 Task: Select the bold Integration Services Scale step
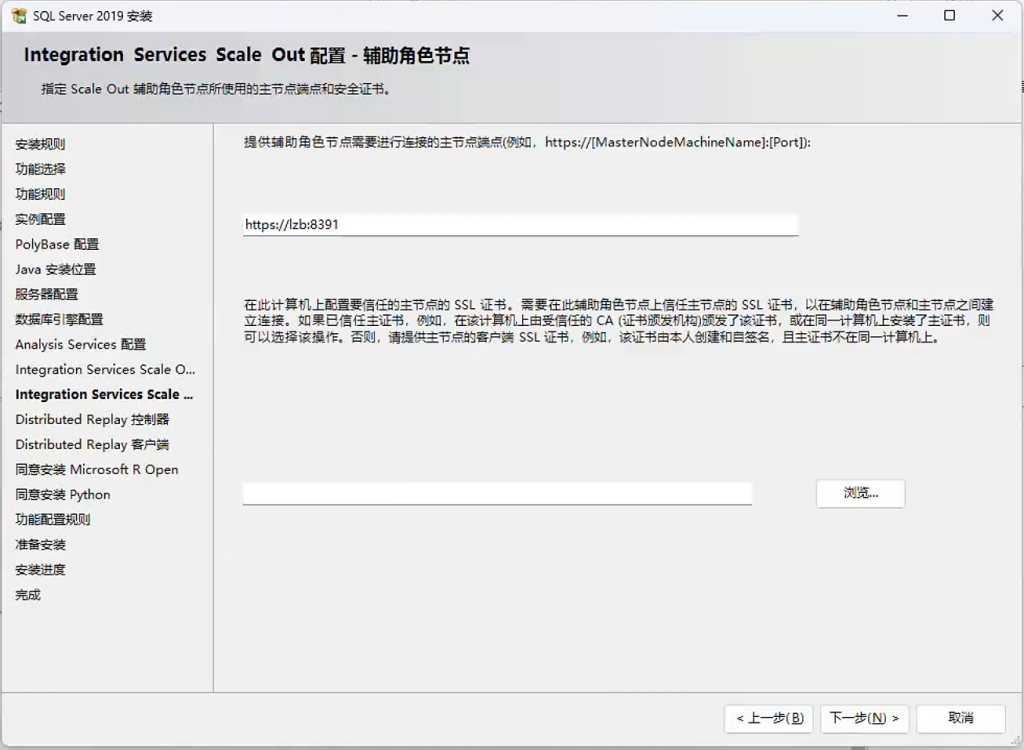click(x=104, y=395)
